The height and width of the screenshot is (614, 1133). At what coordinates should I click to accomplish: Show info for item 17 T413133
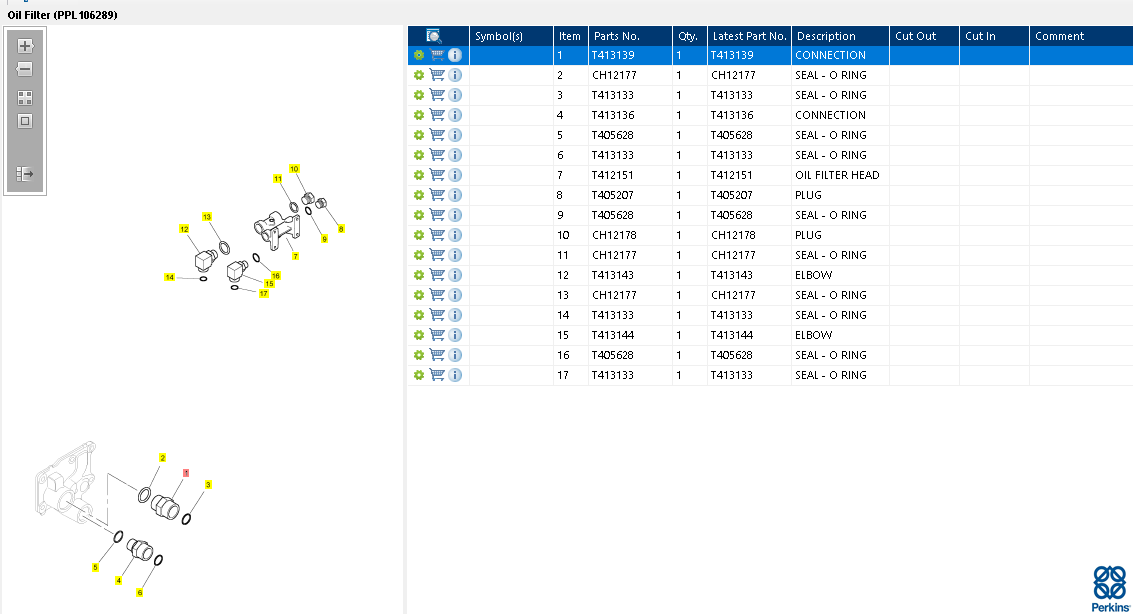pos(455,375)
